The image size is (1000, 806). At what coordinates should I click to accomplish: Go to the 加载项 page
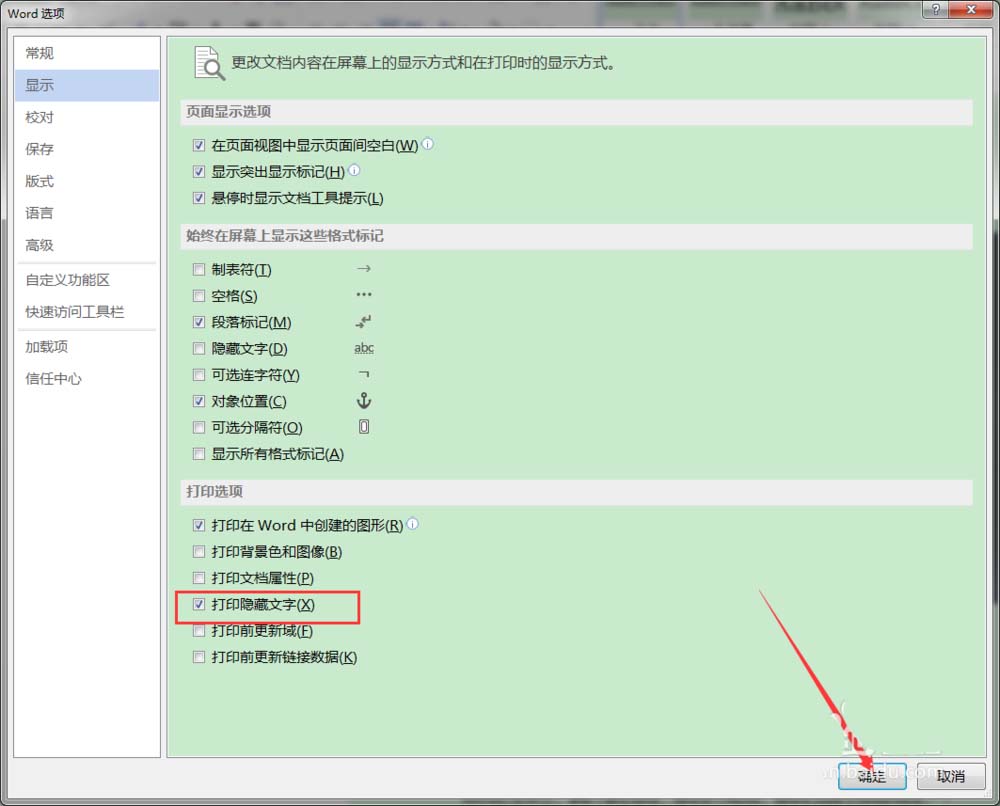click(87, 347)
